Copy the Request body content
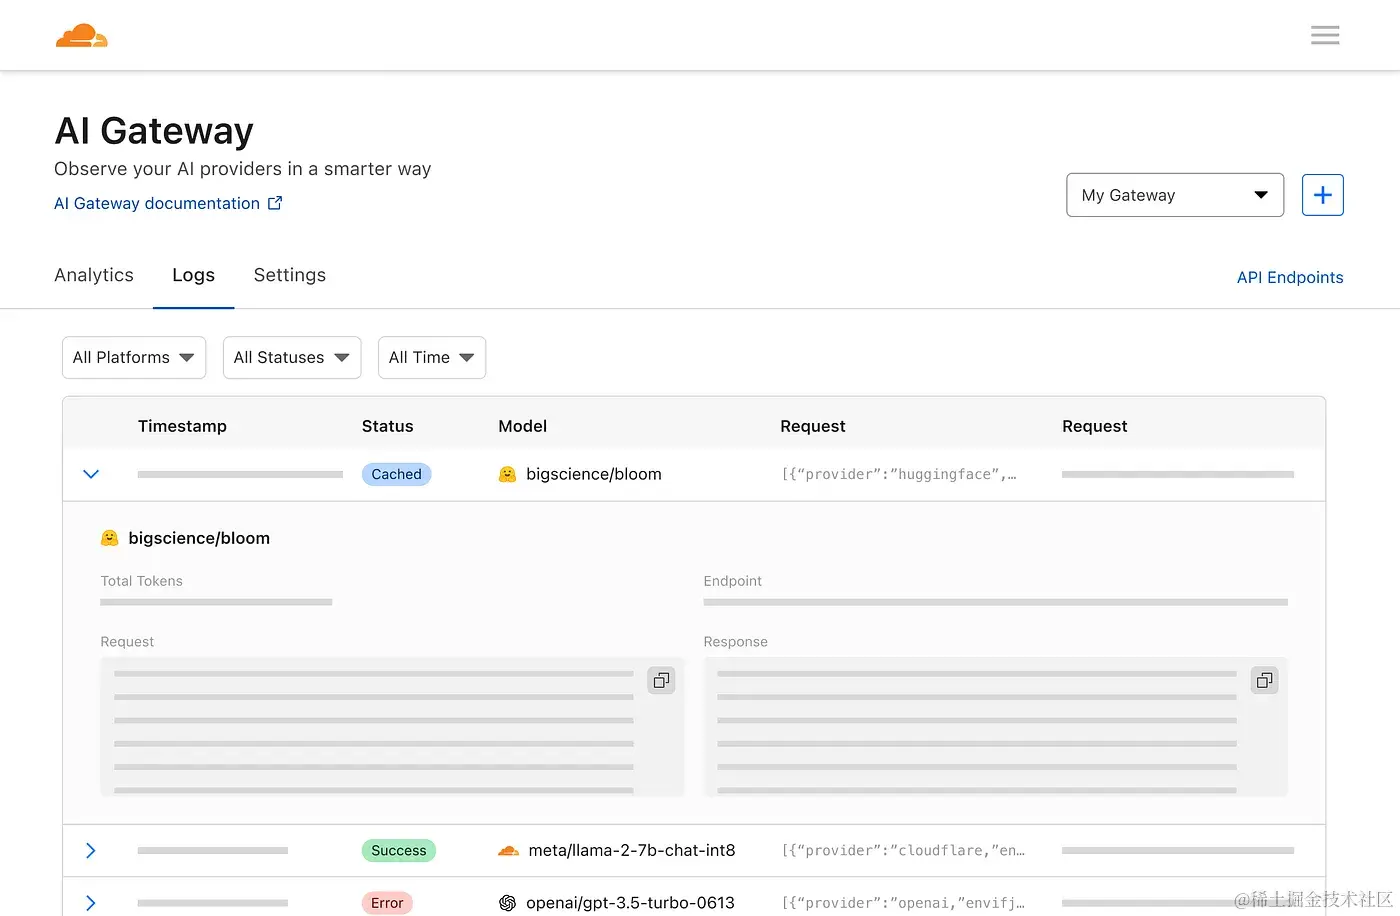 [661, 680]
